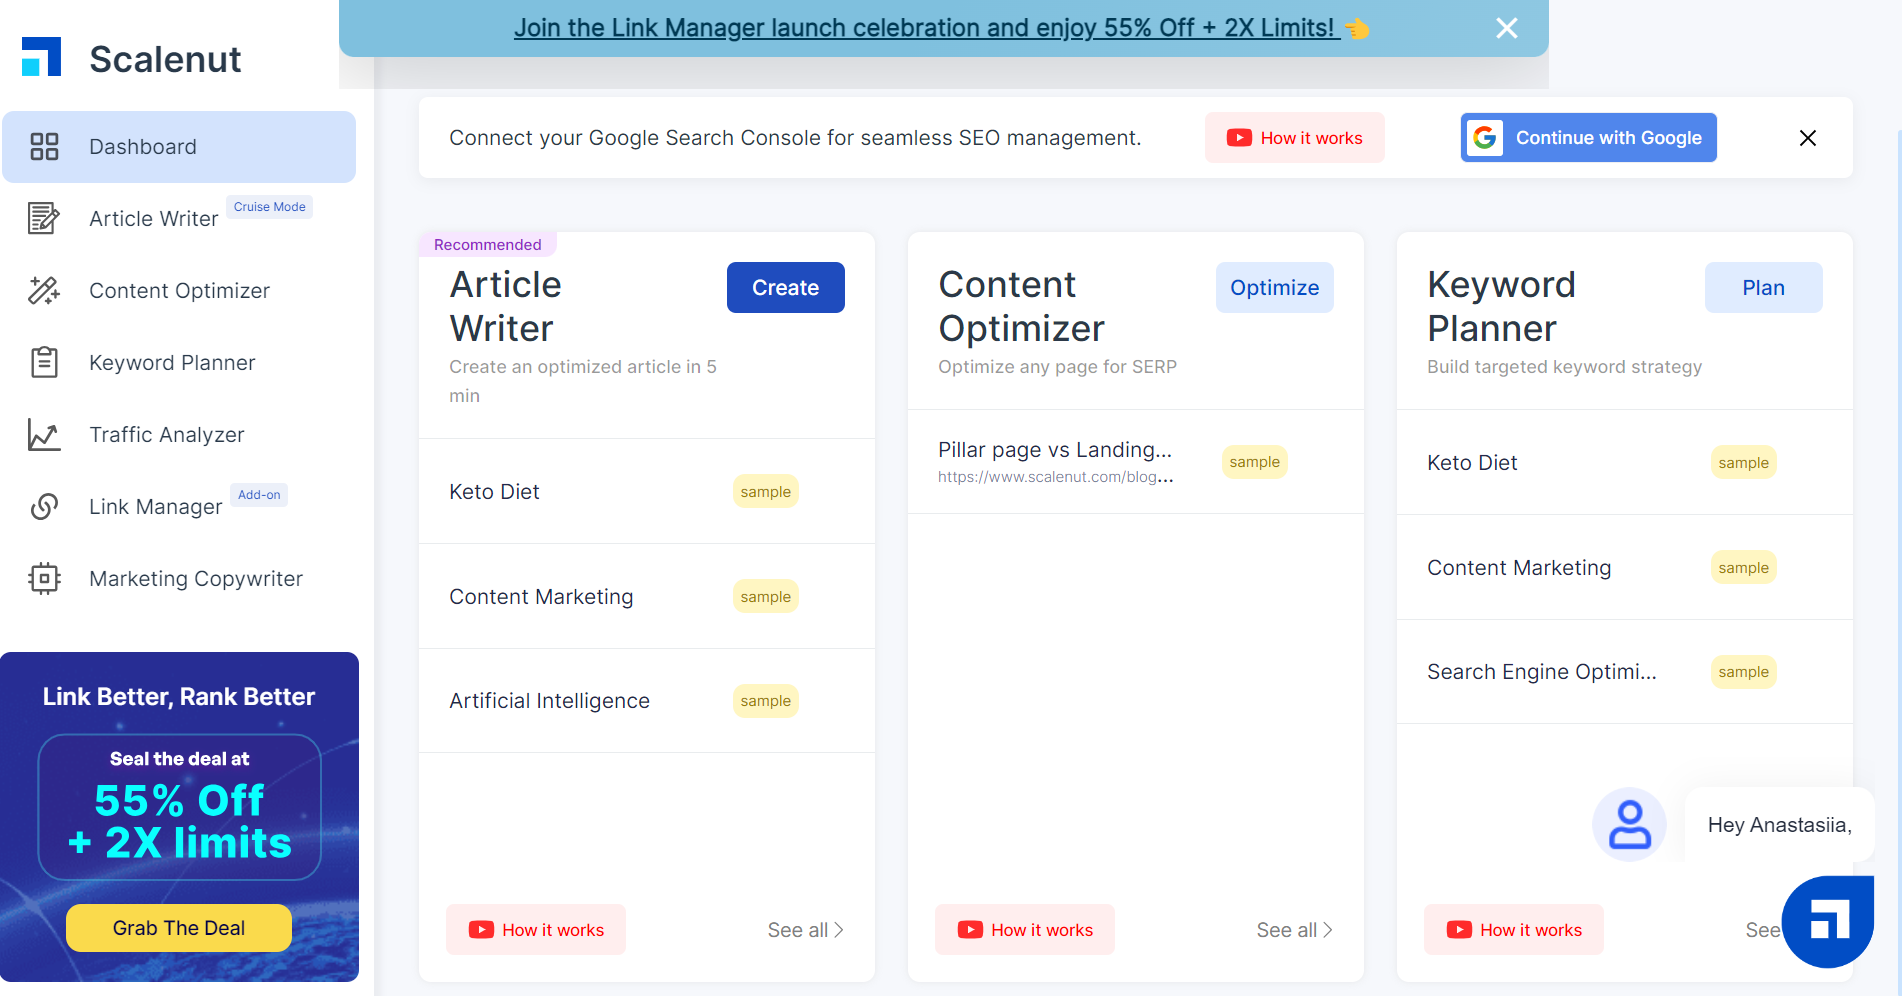
Task: Open Keto Diet sample in Keyword Planner
Action: pos(1625,463)
